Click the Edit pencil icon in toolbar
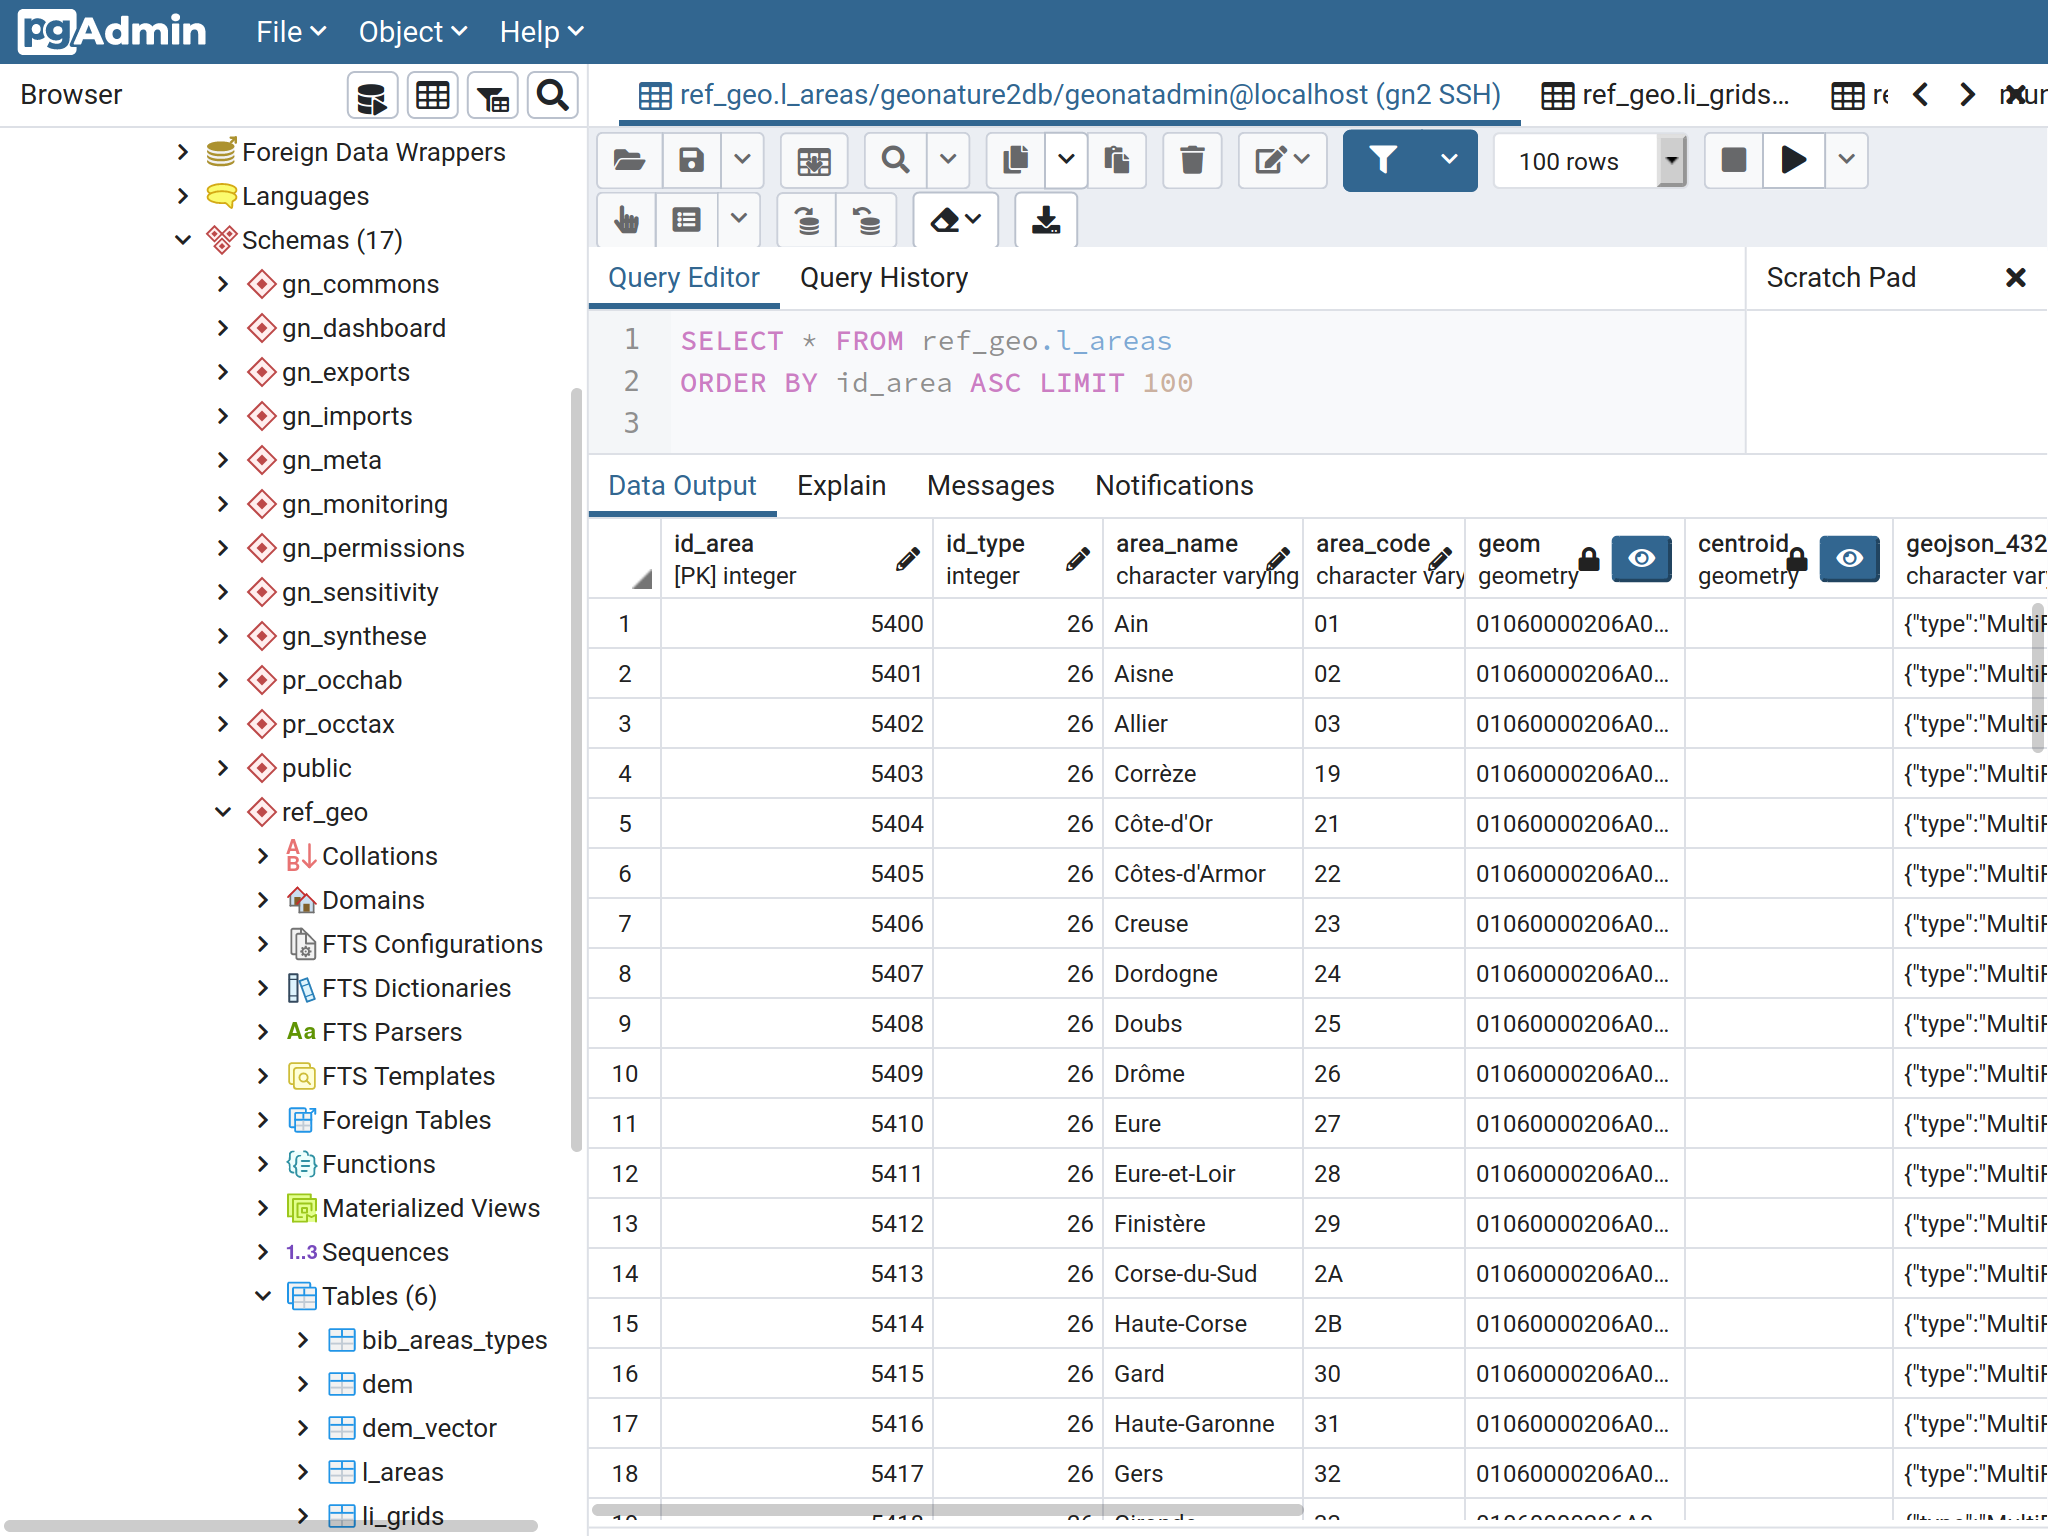 point(1282,160)
